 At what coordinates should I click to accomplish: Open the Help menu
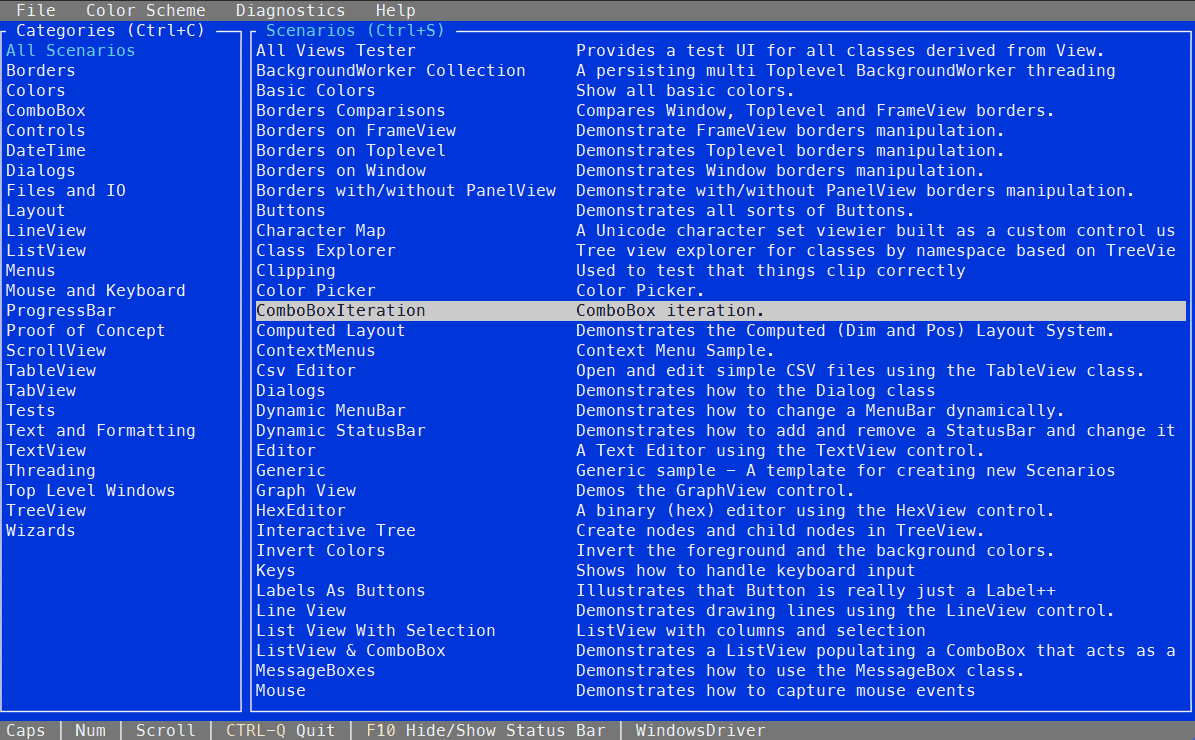[396, 11]
